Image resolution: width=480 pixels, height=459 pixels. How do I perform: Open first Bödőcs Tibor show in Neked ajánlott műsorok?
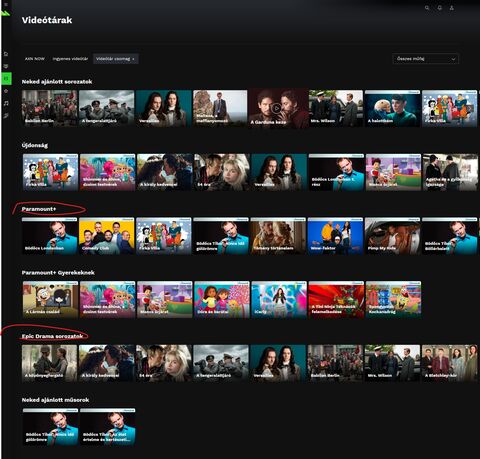[50, 427]
